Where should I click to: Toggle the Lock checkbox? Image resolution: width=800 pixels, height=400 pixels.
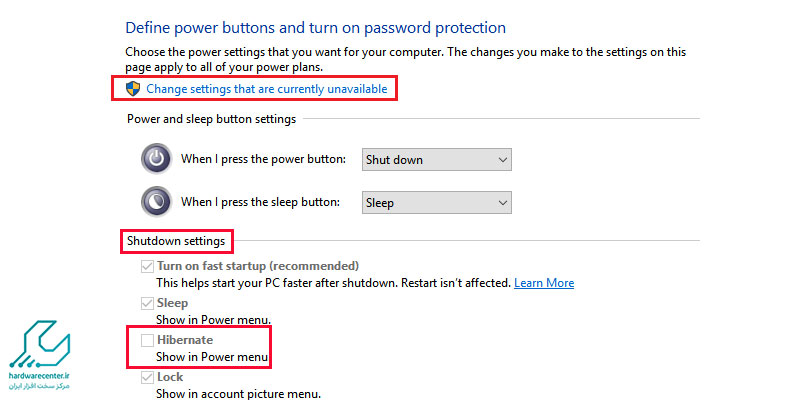[x=147, y=378]
